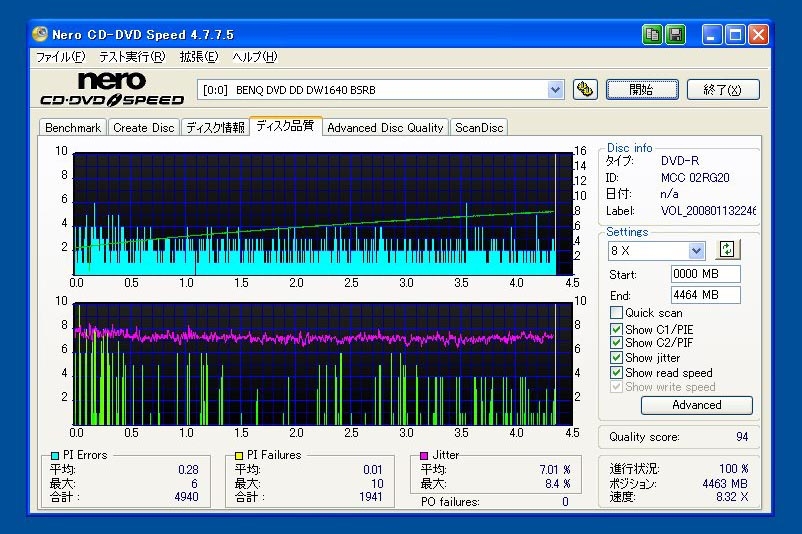Open the ファイル(F) menu

tap(60, 57)
